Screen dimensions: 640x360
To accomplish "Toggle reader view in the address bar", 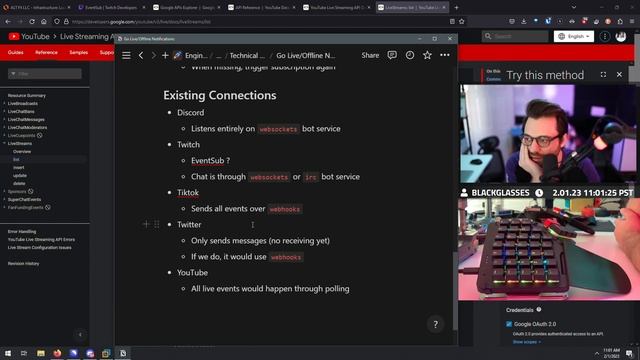I will (x=452, y=21).
